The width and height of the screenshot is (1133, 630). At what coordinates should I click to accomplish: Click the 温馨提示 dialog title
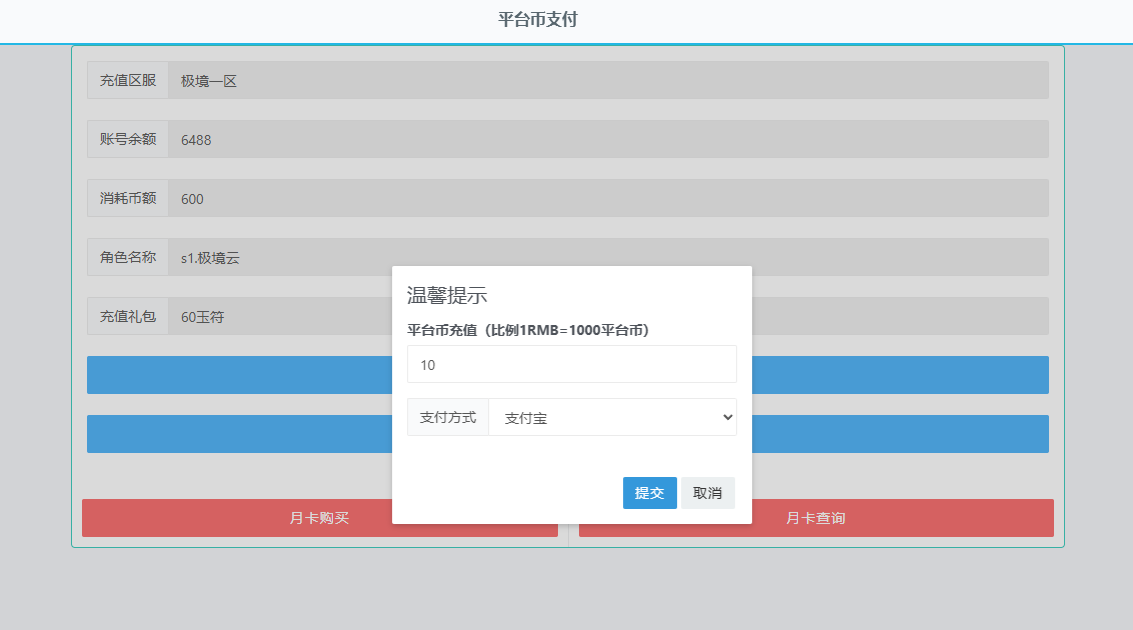[x=447, y=296]
